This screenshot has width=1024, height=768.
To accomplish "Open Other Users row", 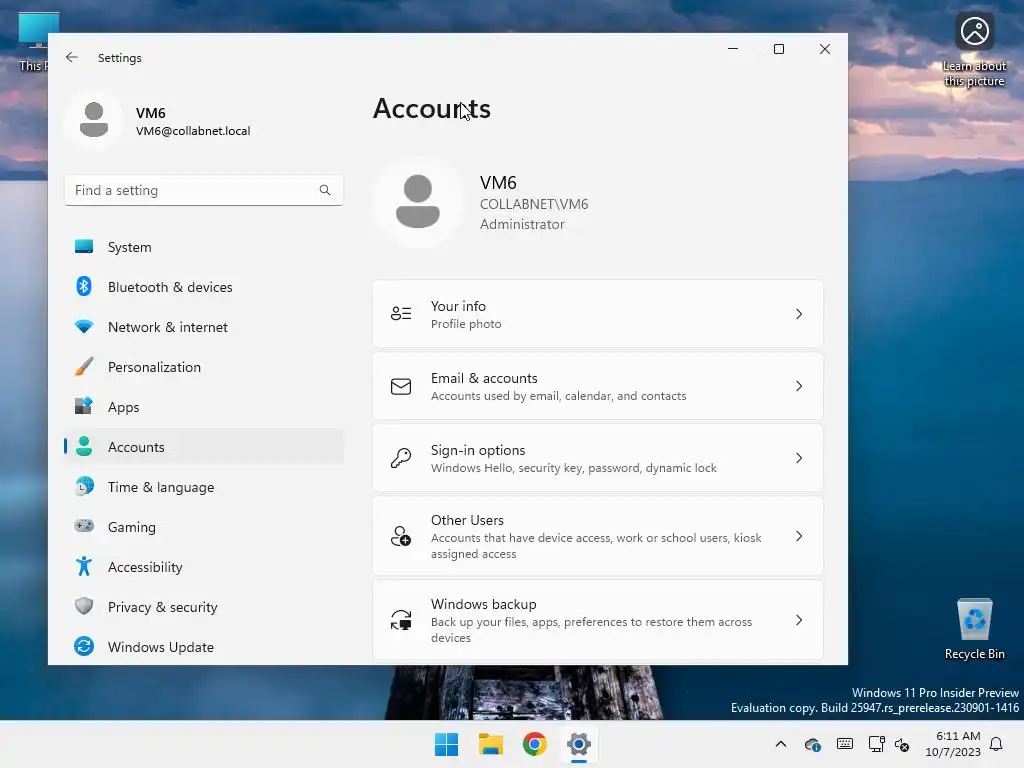I will point(598,536).
